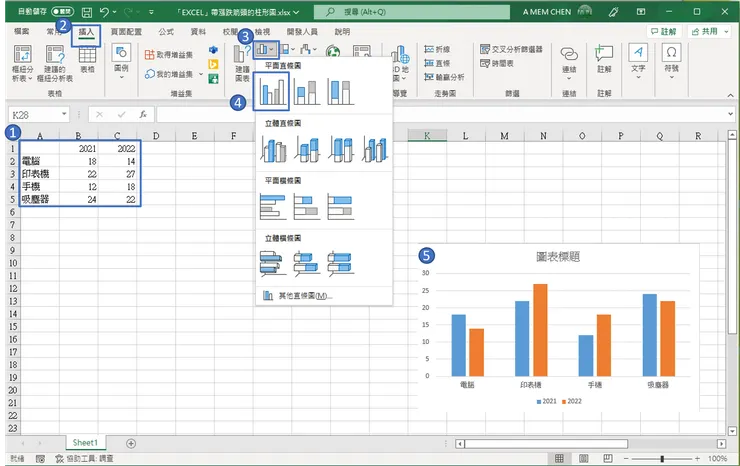
Task: Click the 搜尋 search box
Action: click(412, 12)
